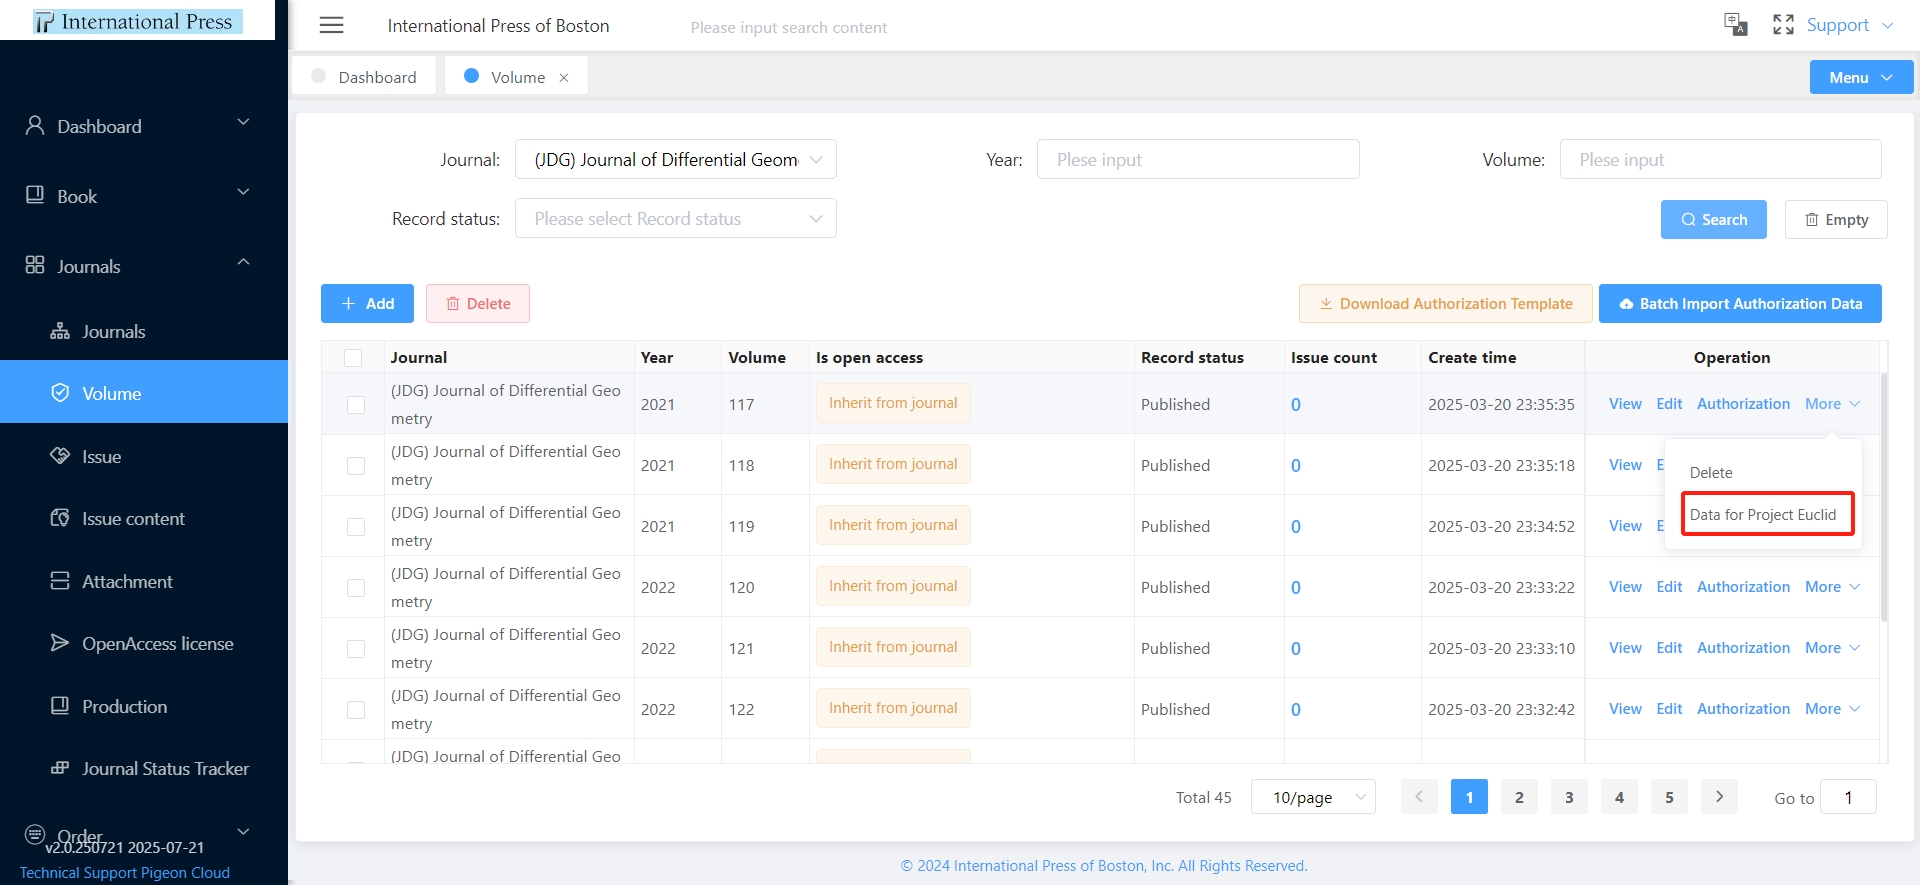Check the row for volume 121
This screenshot has height=885, width=1920.
(x=356, y=648)
